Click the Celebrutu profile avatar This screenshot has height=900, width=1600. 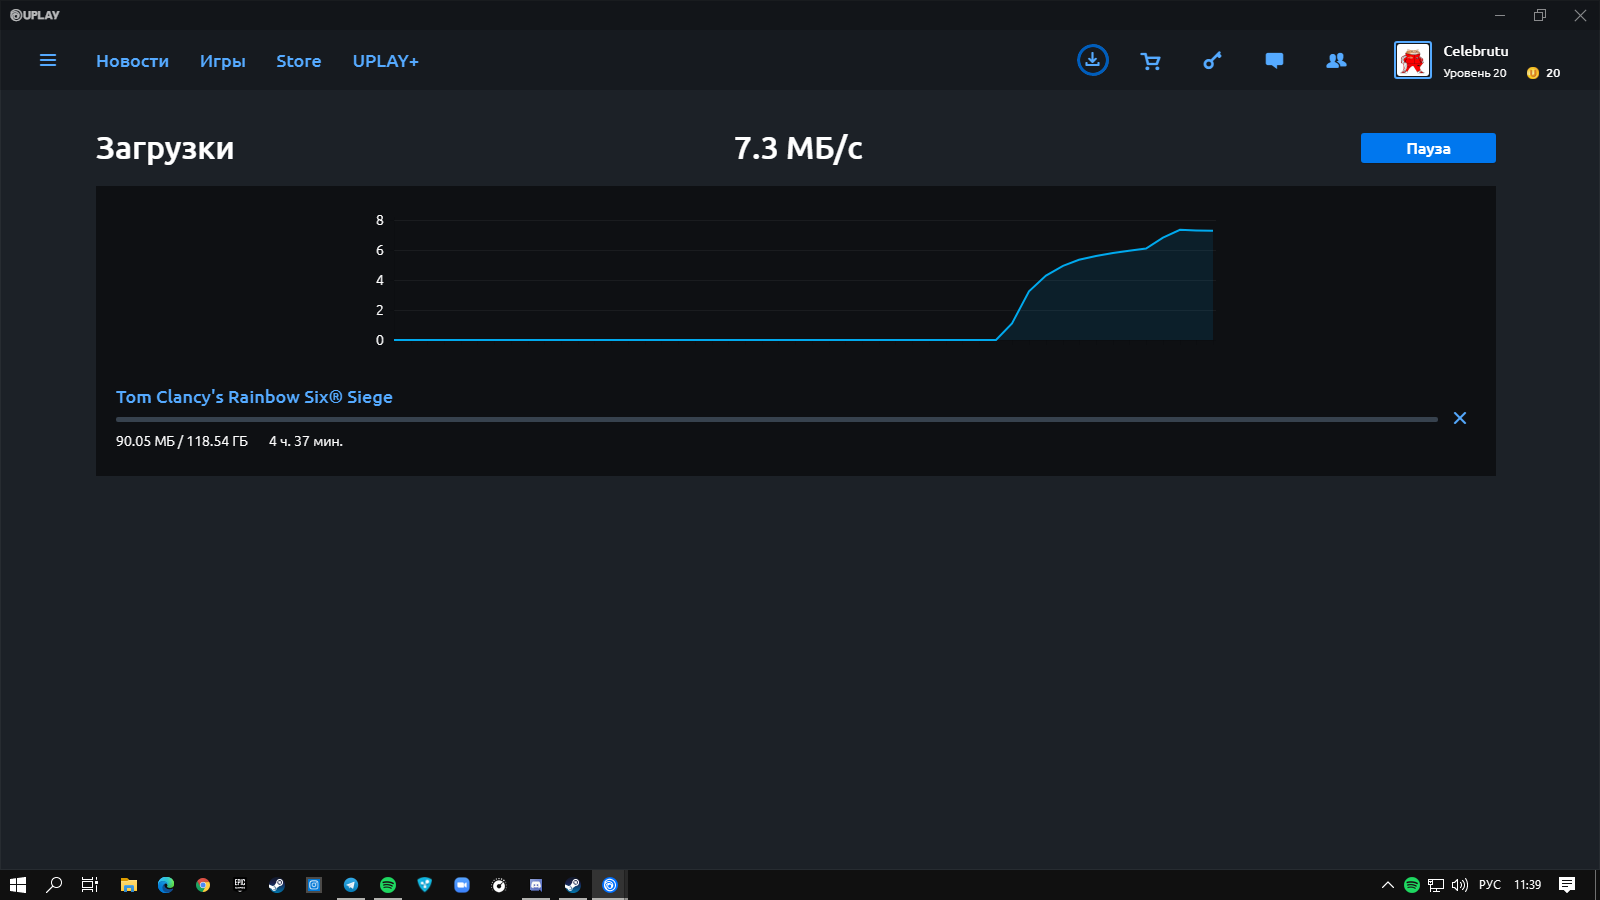pyautogui.click(x=1413, y=60)
